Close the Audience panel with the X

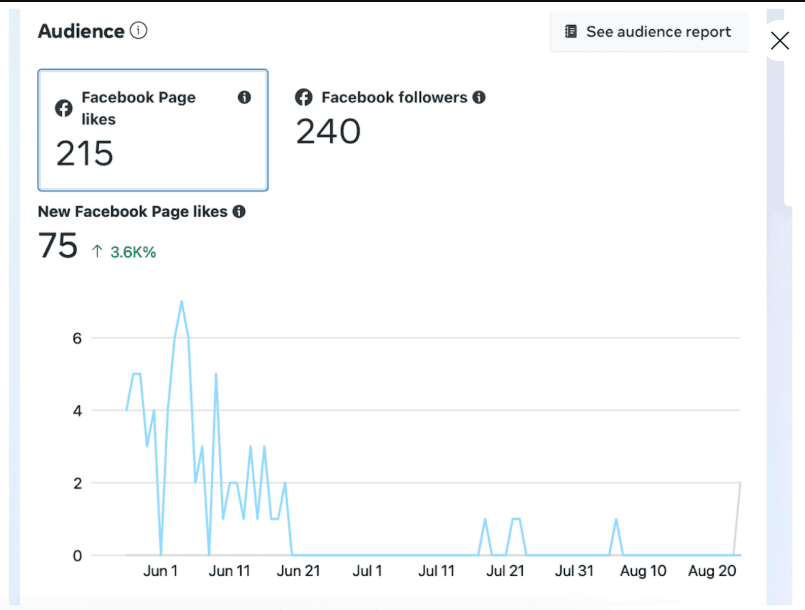point(779,41)
